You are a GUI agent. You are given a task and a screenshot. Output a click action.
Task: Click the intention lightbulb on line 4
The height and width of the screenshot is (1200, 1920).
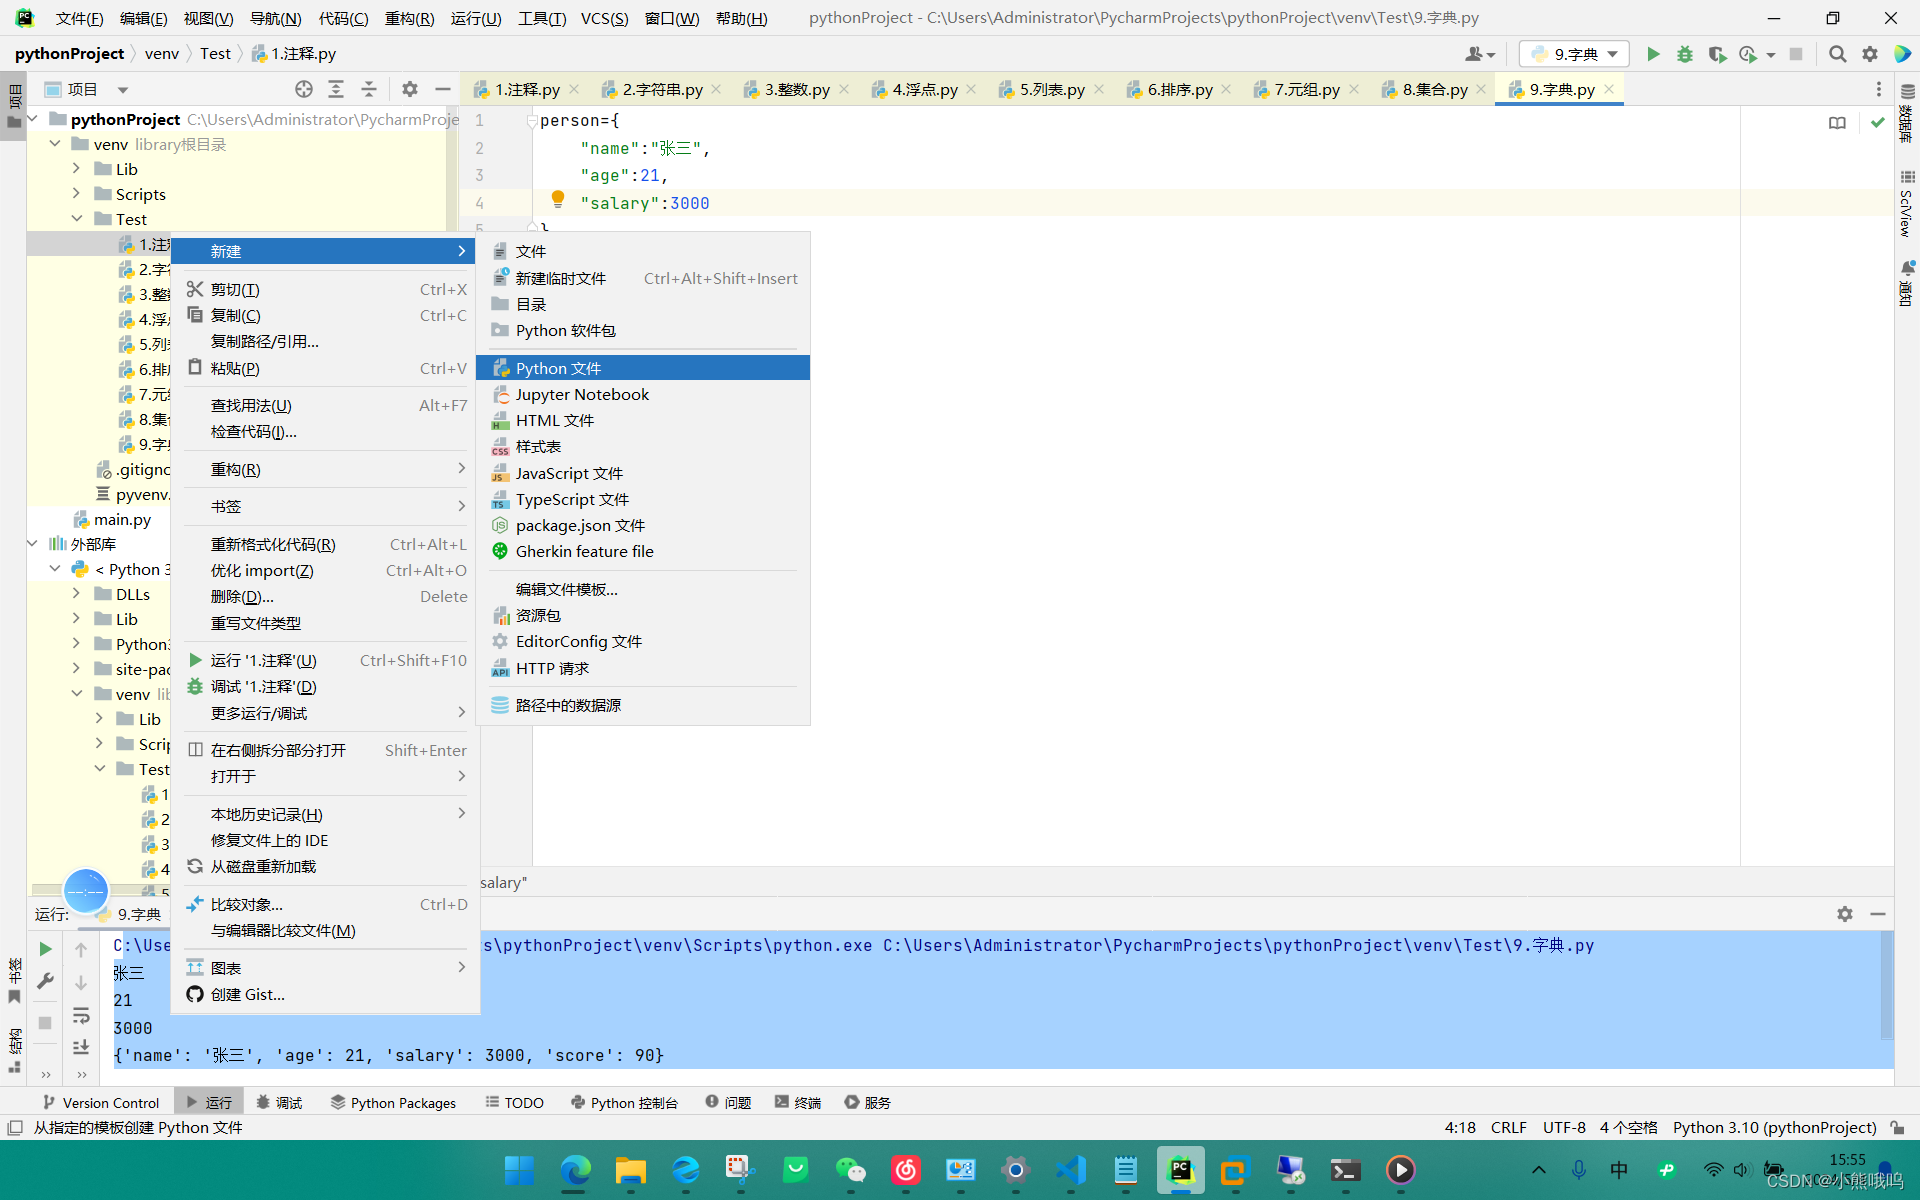point(558,199)
